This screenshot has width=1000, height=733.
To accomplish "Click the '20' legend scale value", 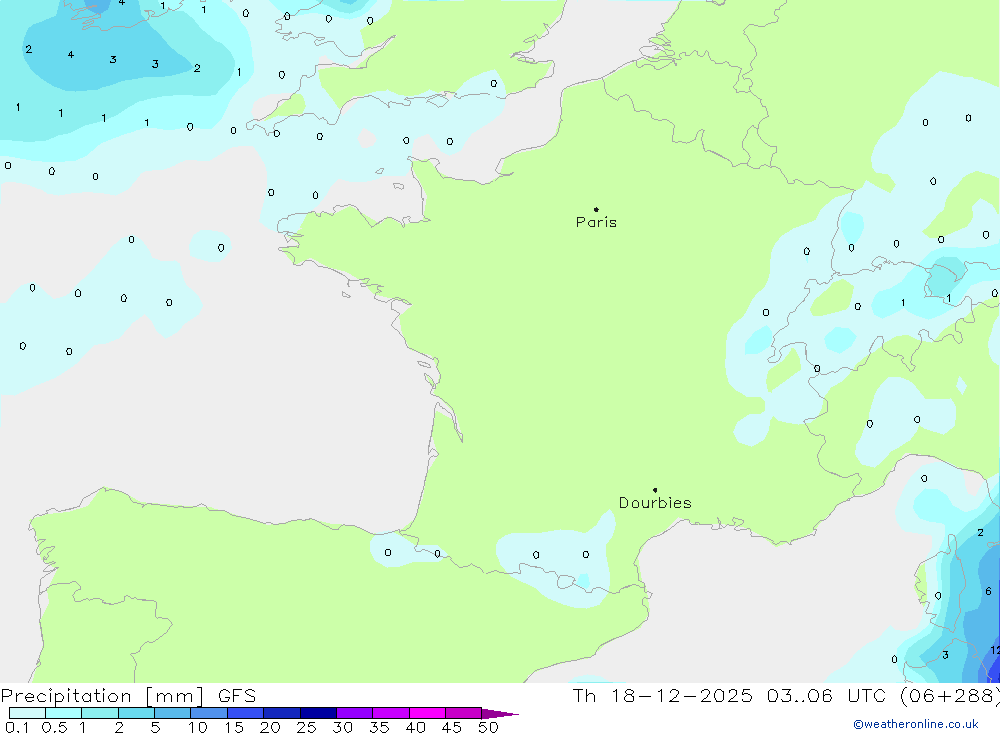I will click(x=270, y=727).
